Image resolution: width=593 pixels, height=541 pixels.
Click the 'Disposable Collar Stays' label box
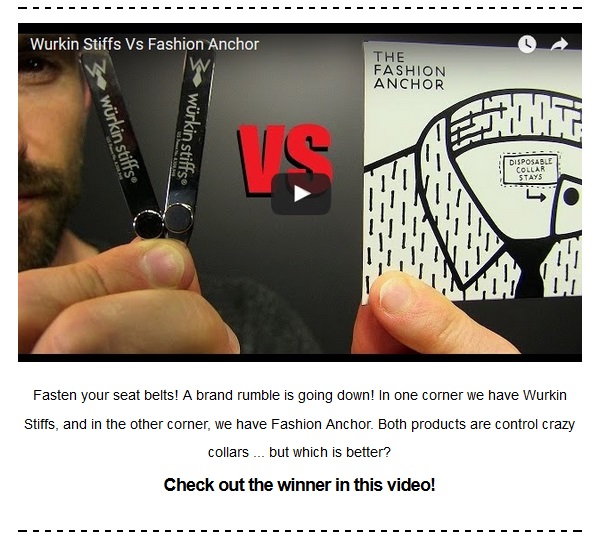(x=530, y=169)
